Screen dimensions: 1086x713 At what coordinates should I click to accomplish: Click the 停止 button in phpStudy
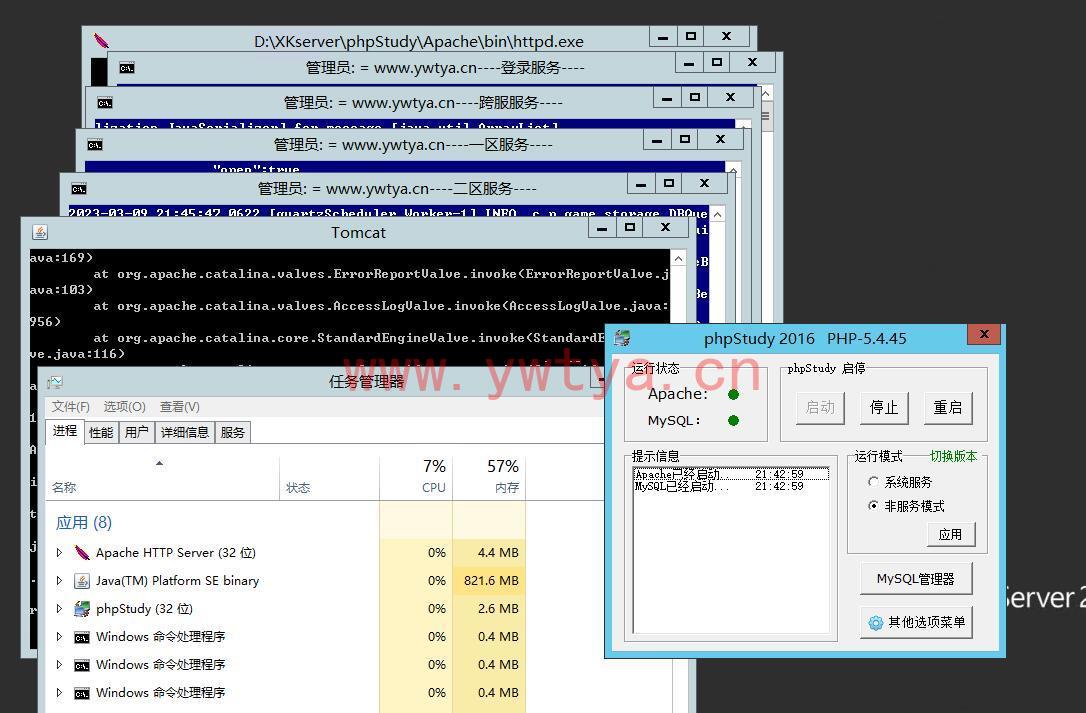884,407
